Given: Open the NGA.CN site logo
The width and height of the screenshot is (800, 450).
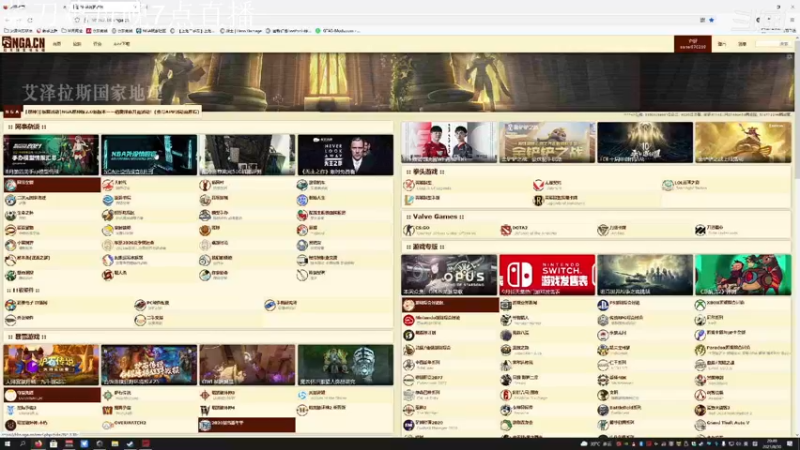Looking at the screenshot, I should 23,44.
